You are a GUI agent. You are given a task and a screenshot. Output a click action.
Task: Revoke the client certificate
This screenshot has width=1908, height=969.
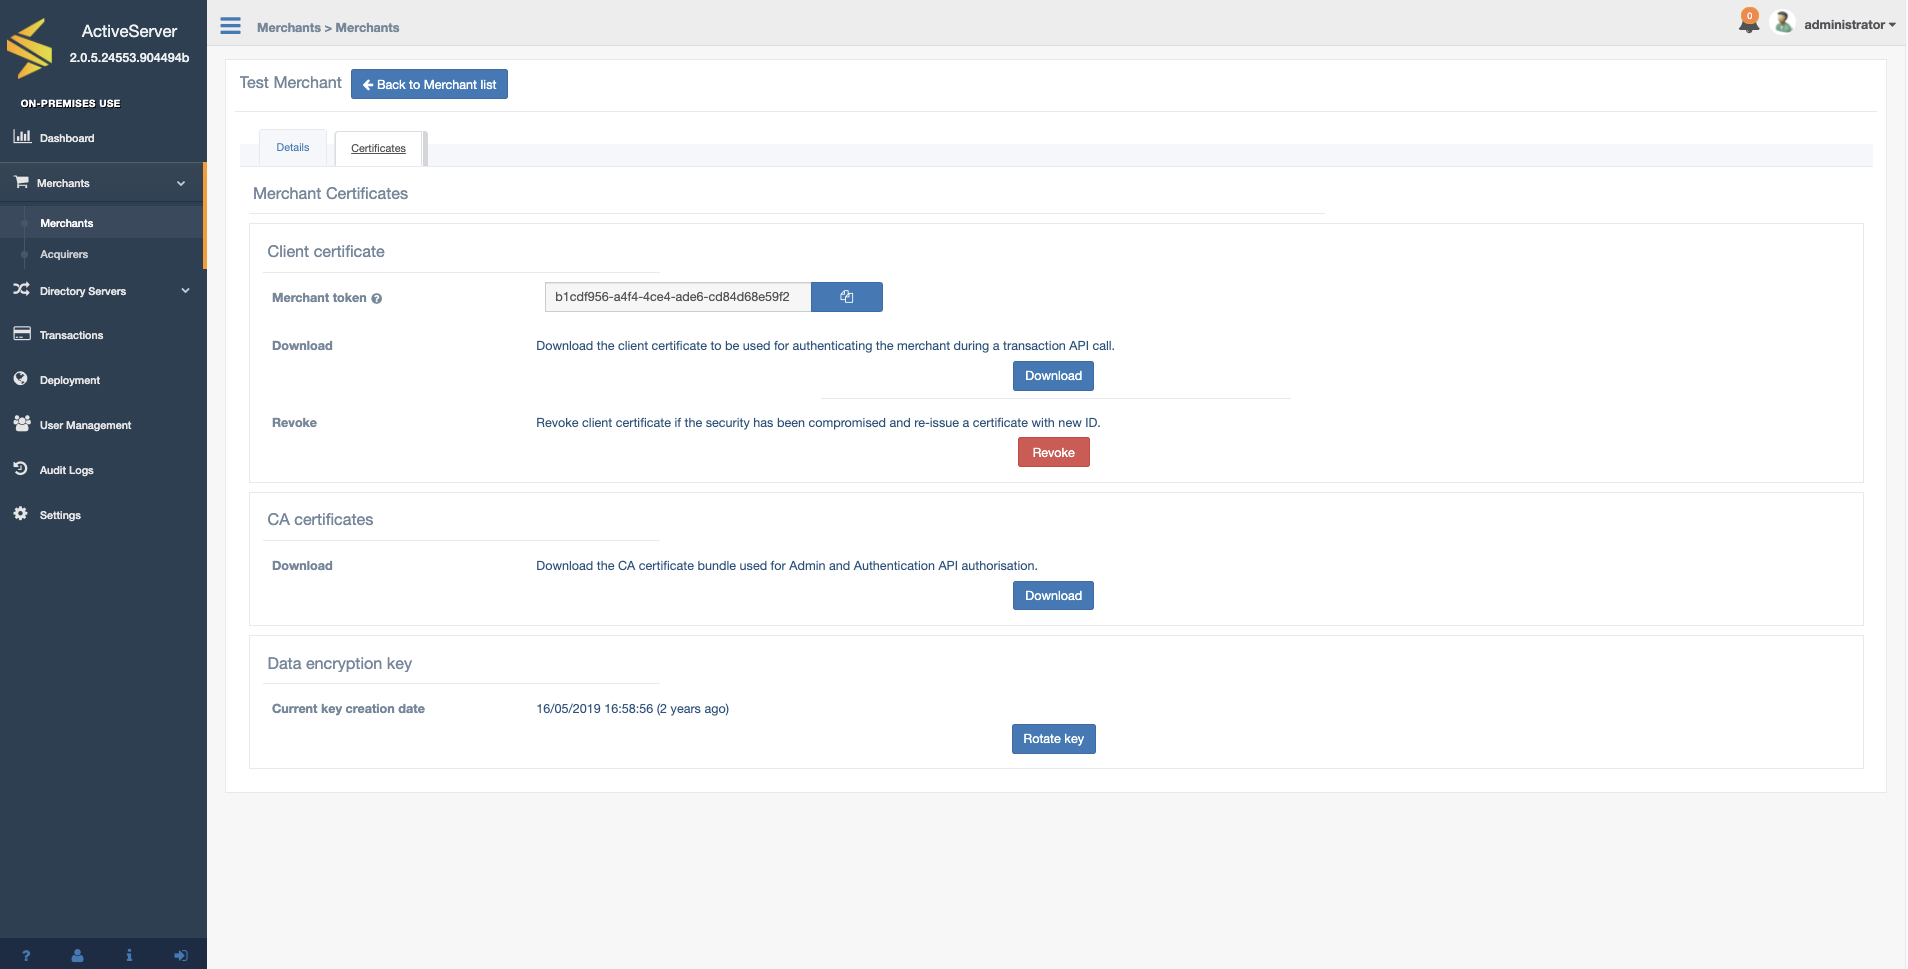tap(1053, 453)
